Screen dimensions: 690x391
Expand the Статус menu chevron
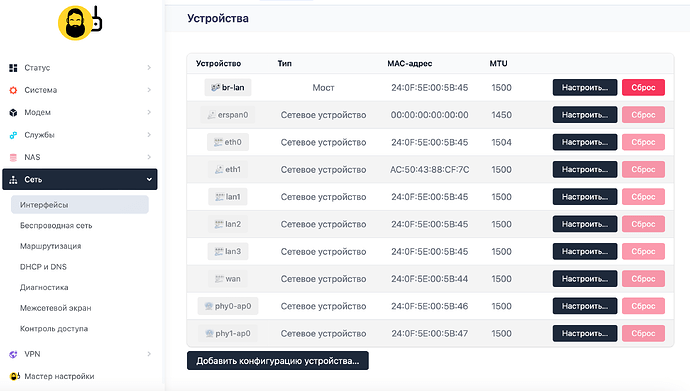coord(149,68)
